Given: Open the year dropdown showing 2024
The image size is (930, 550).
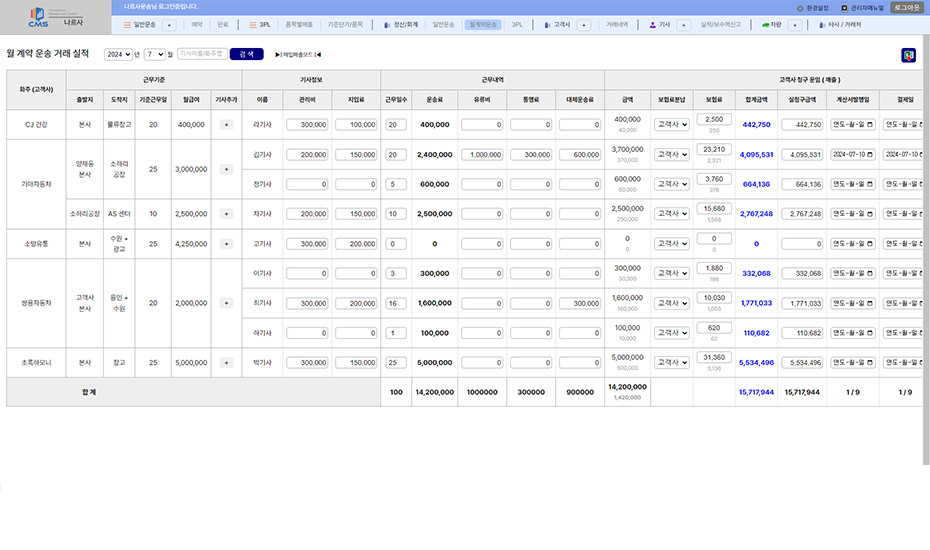Looking at the screenshot, I should point(118,55).
